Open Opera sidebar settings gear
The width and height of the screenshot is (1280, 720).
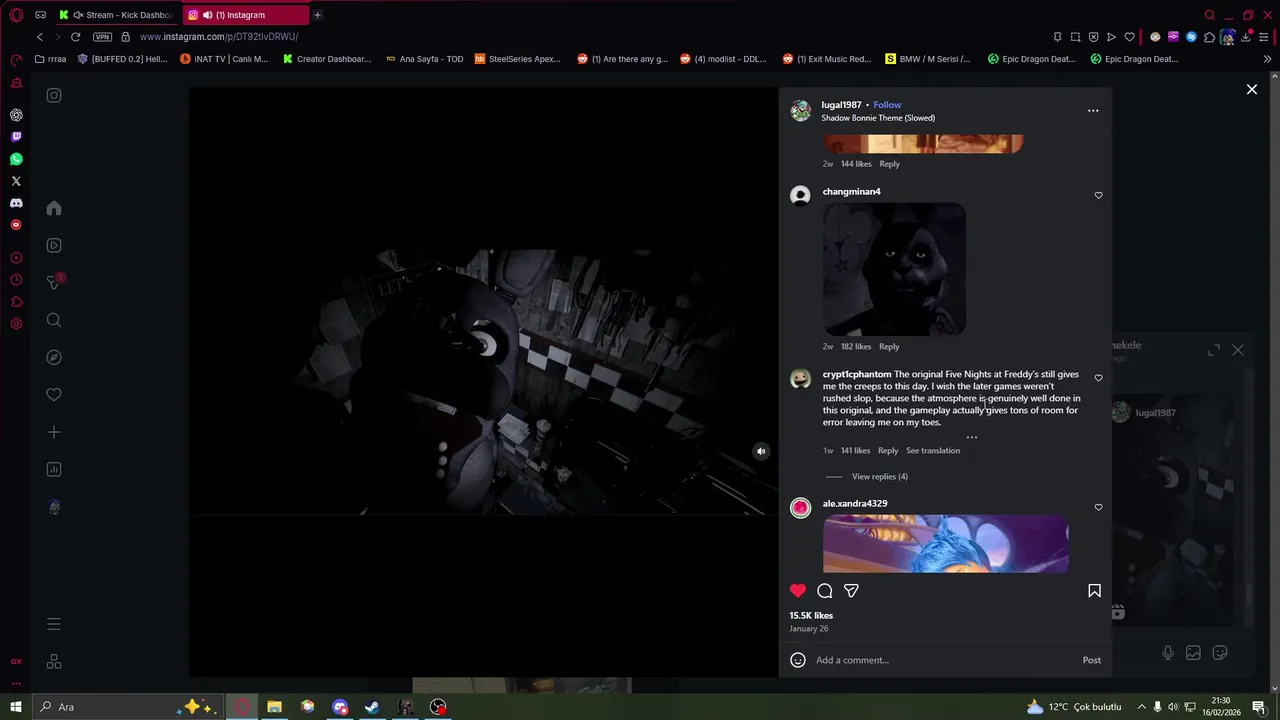[16, 324]
